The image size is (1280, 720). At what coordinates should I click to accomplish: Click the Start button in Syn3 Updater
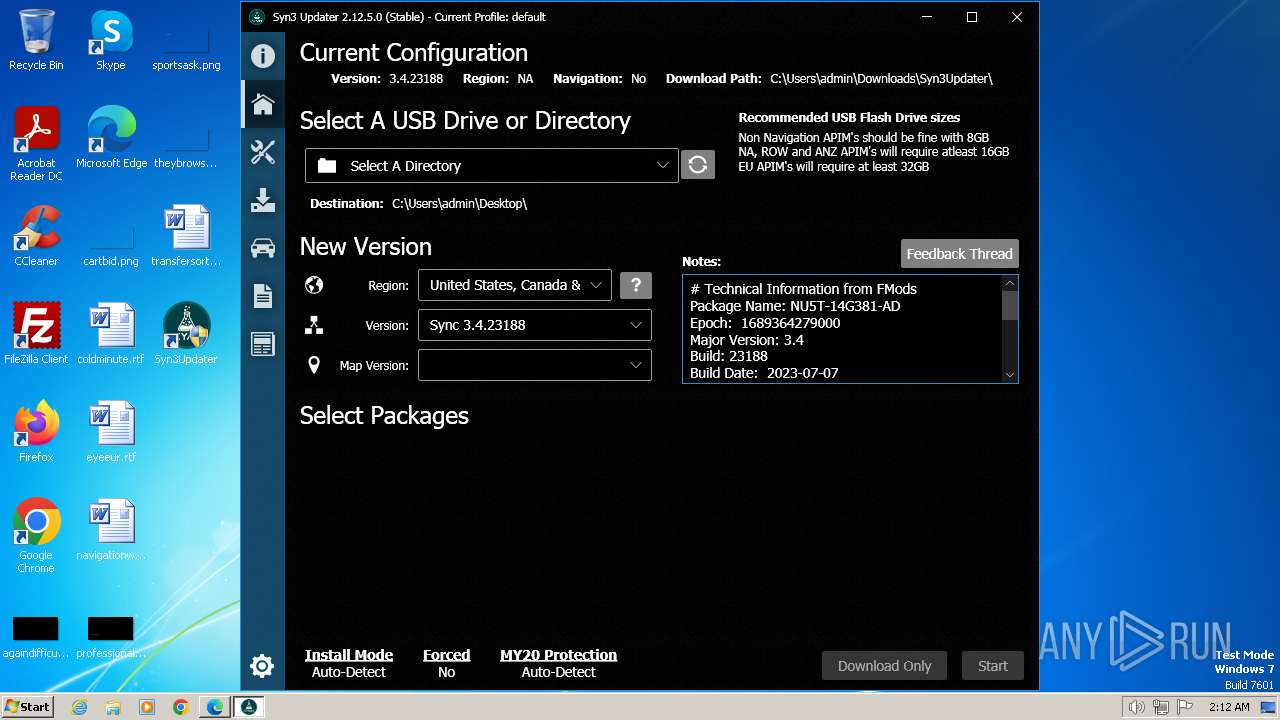point(993,666)
